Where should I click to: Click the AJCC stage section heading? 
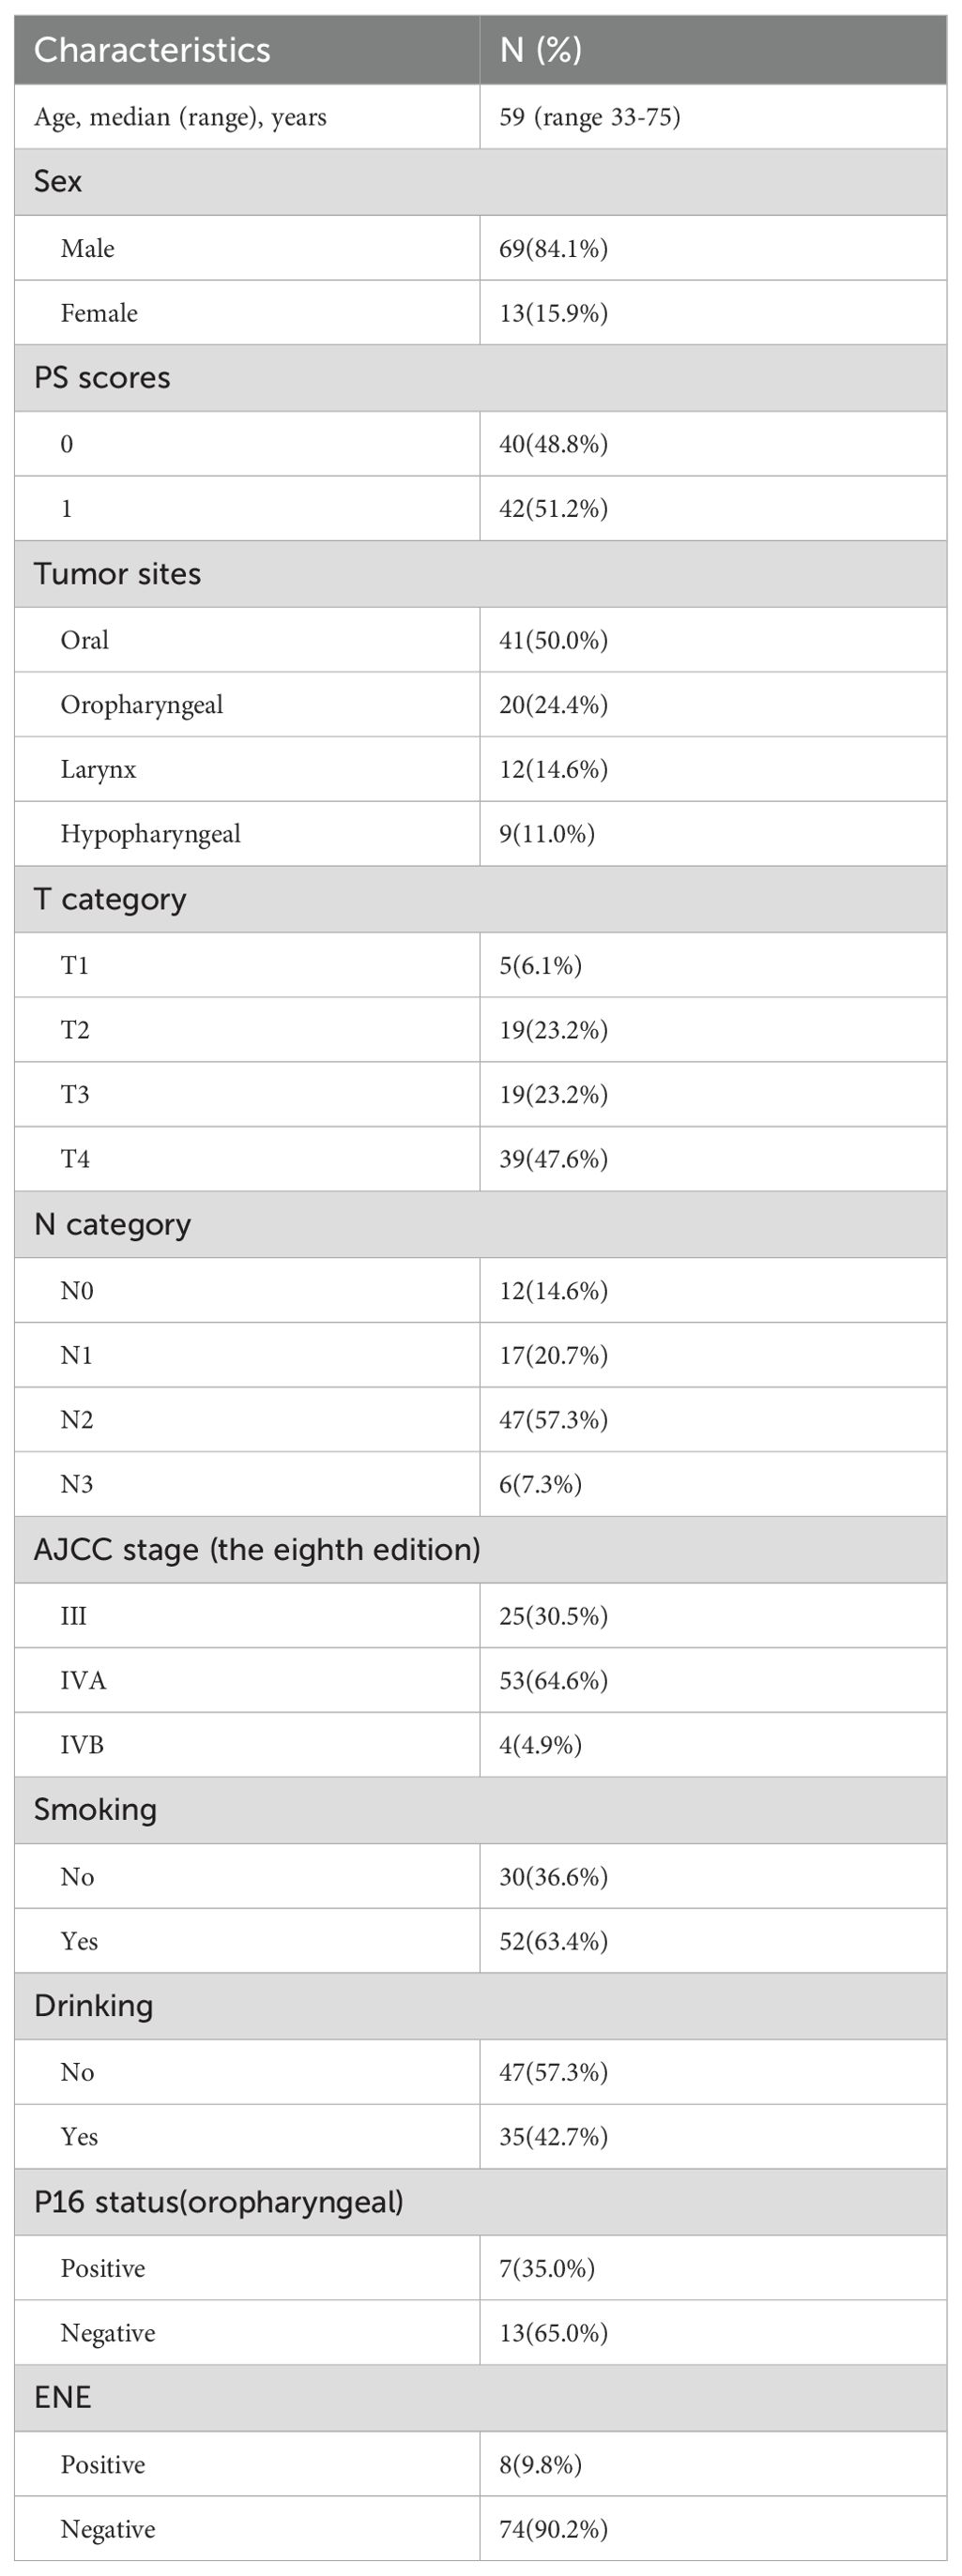(x=257, y=1549)
